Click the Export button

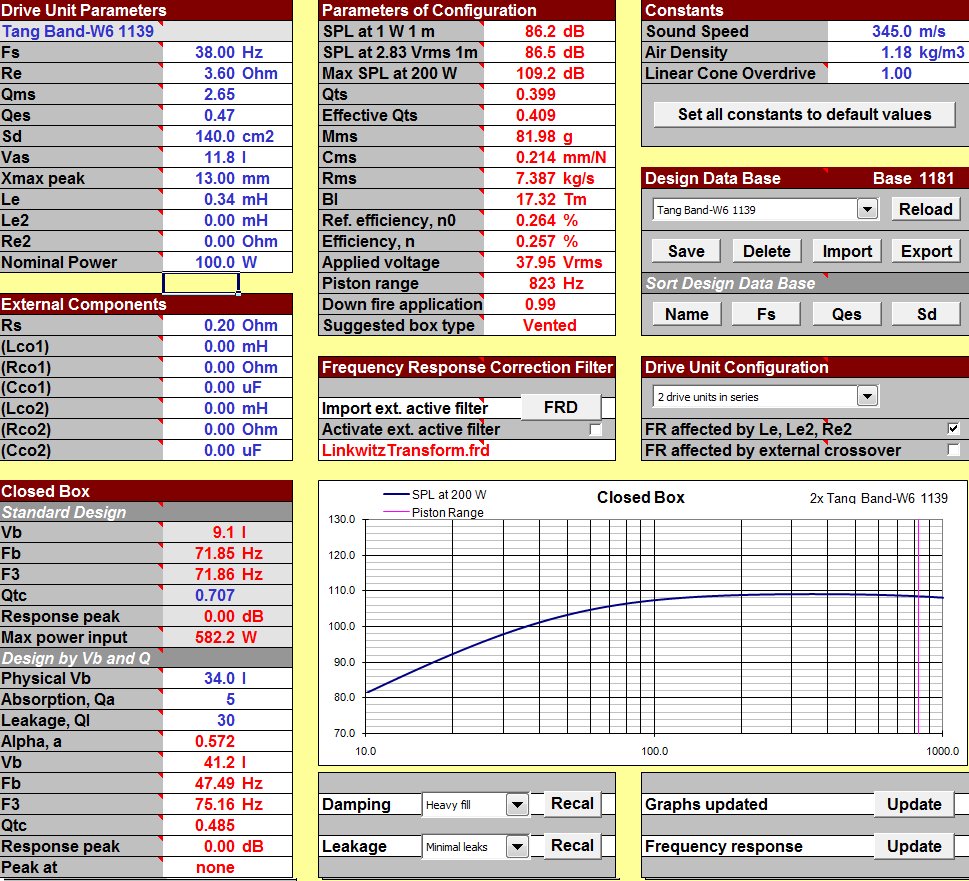(x=926, y=251)
